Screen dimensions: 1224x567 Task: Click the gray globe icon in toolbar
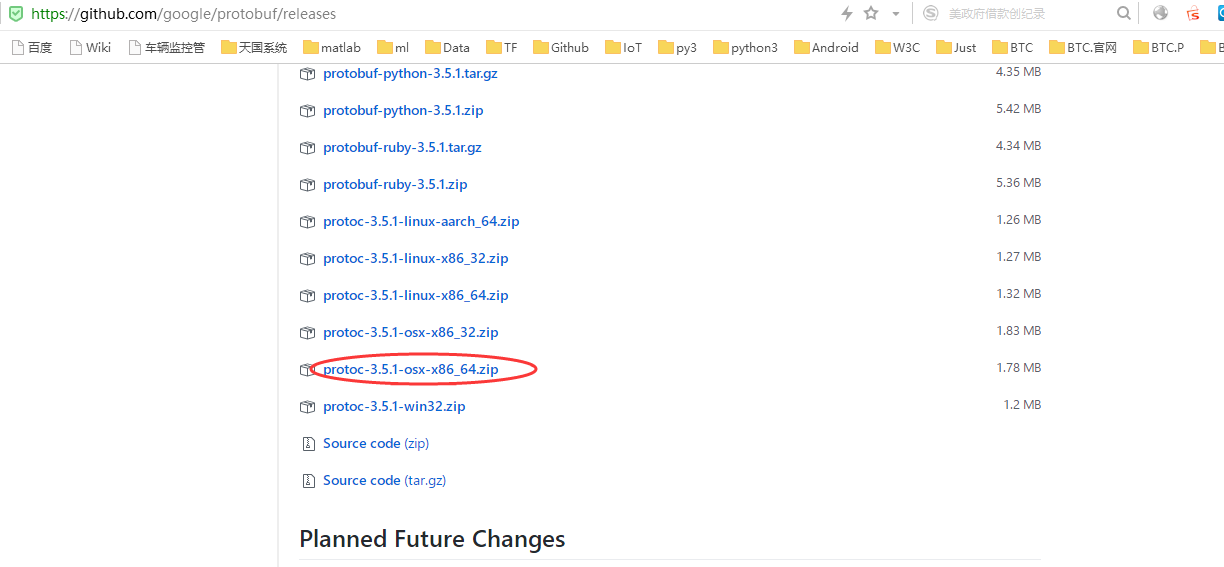1161,13
